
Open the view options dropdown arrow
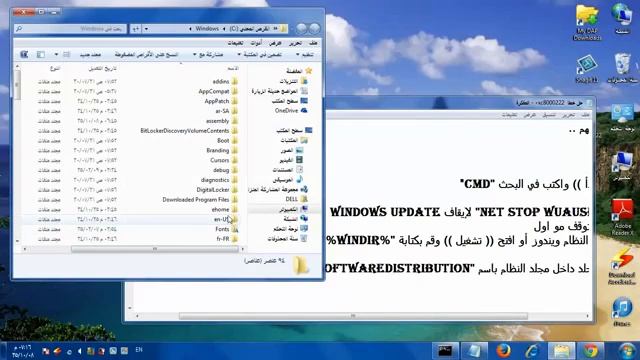(56, 54)
